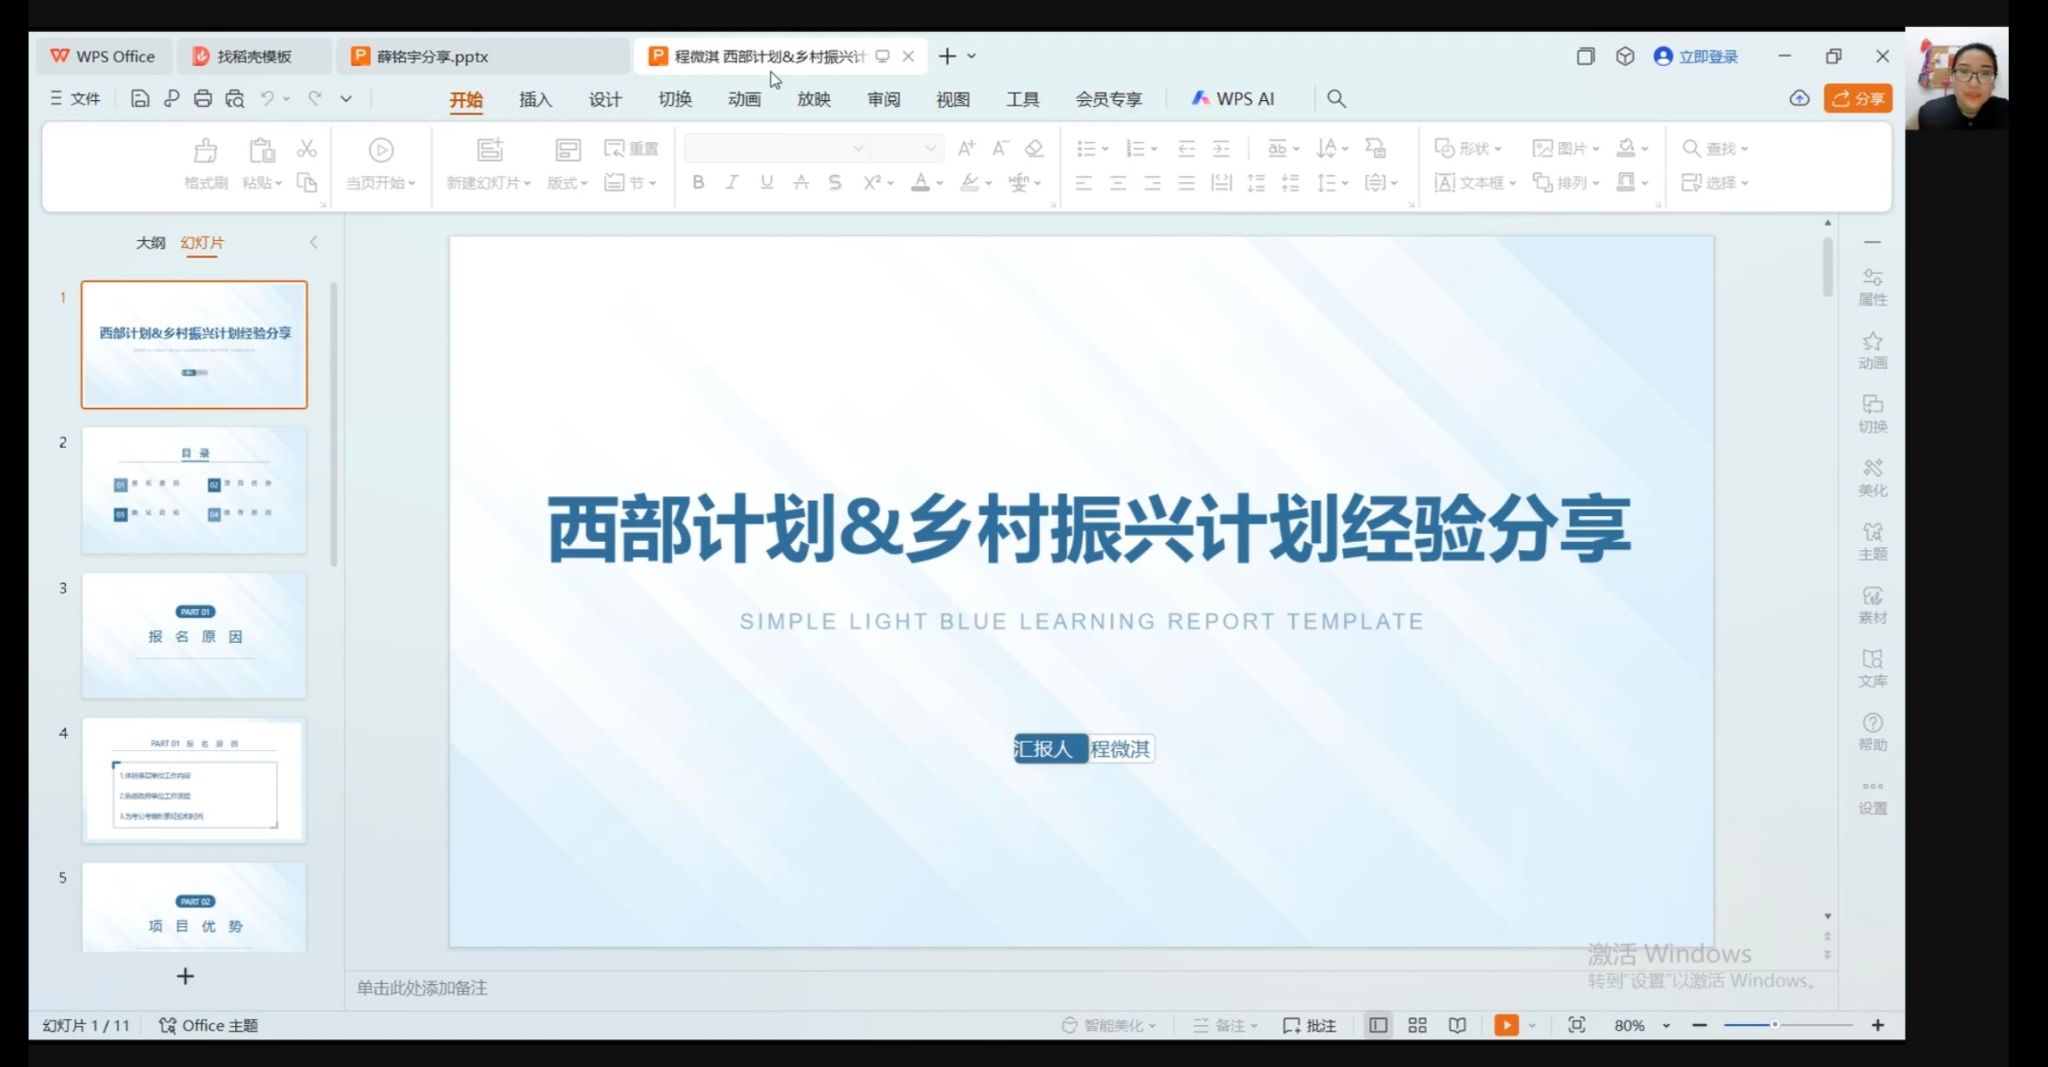
Task: Click the zoom slider handle in status bar
Action: (x=1775, y=1025)
